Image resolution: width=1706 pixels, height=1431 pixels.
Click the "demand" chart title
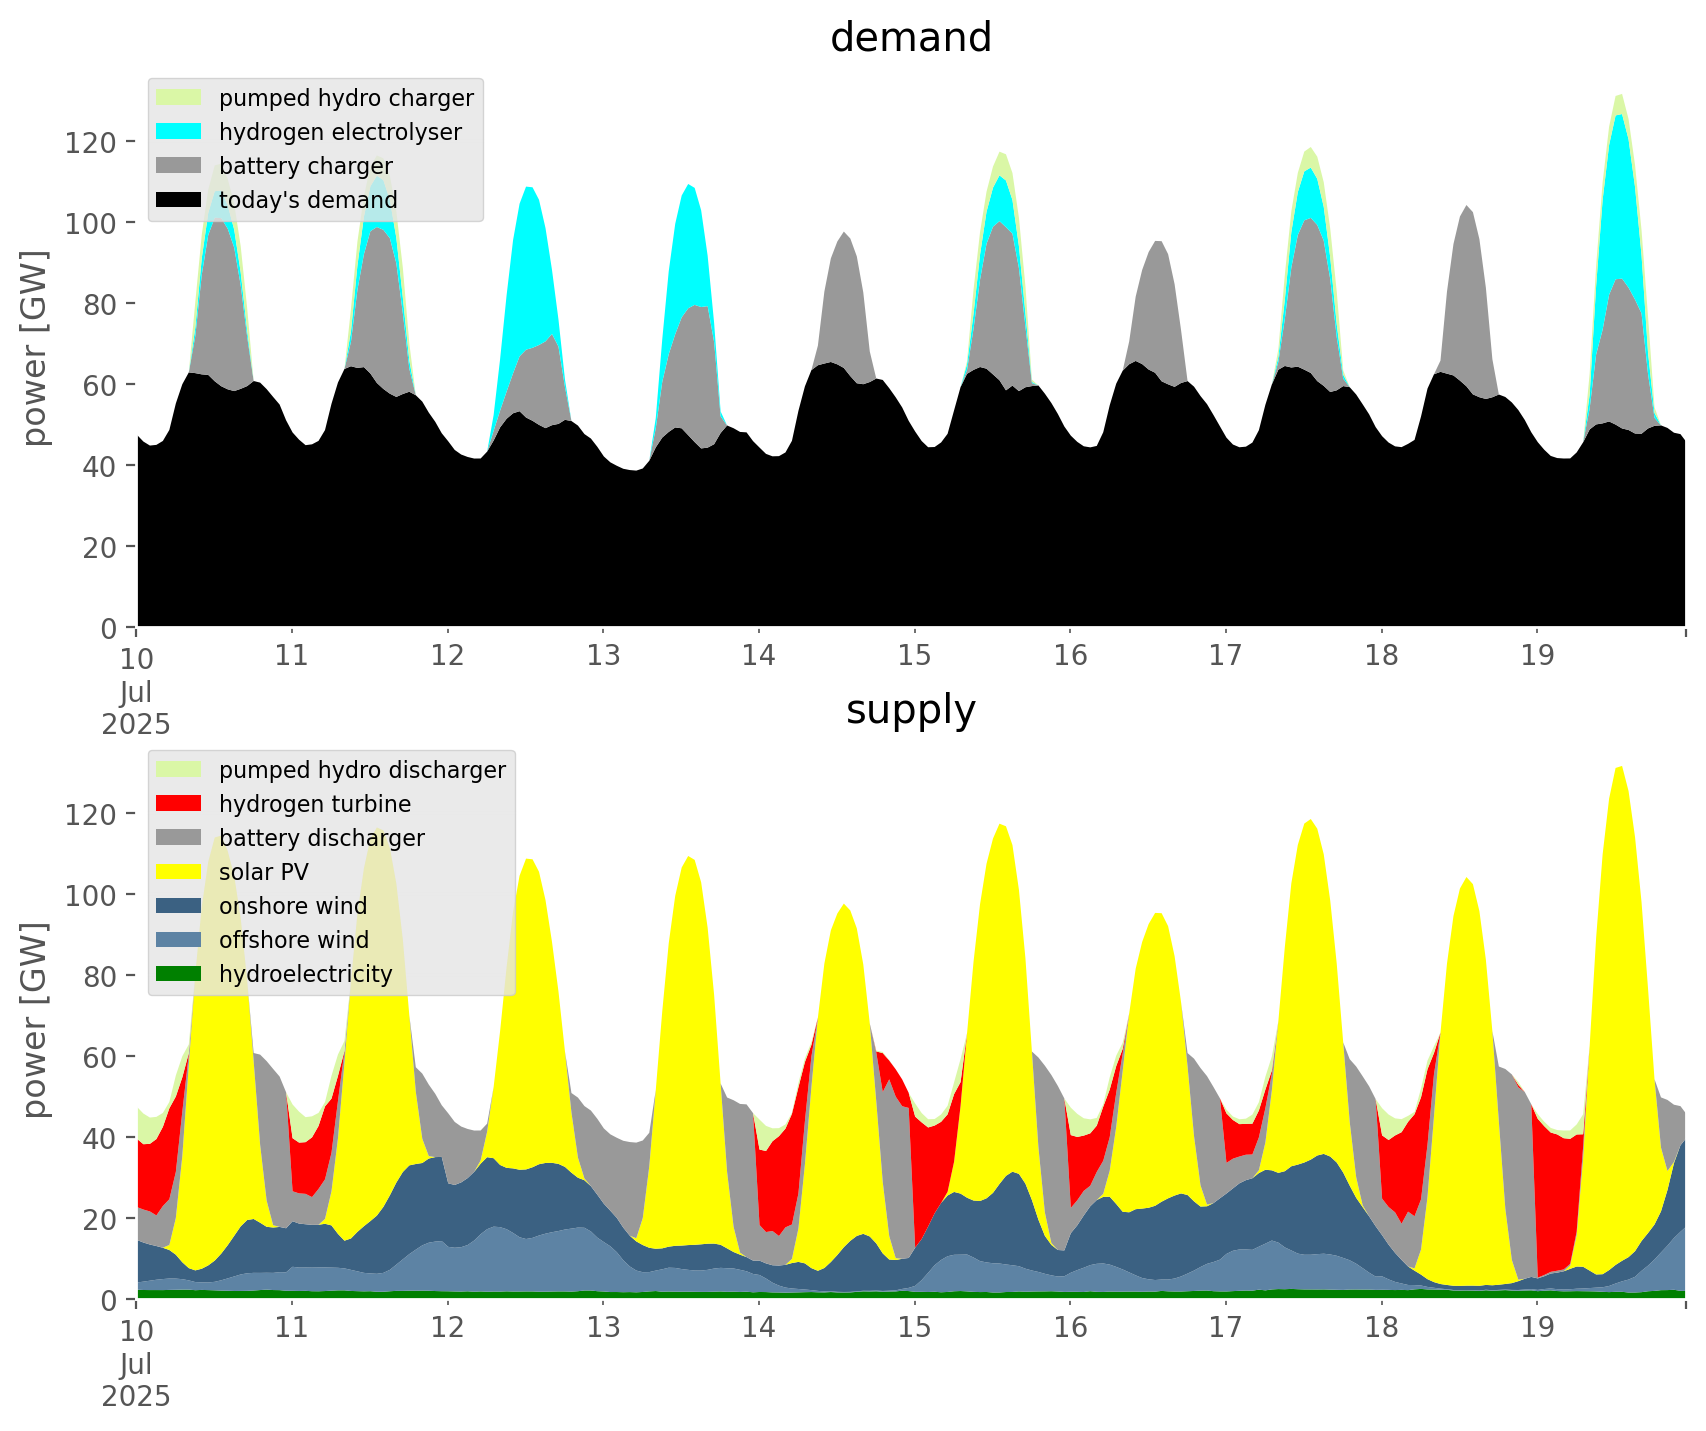click(910, 38)
